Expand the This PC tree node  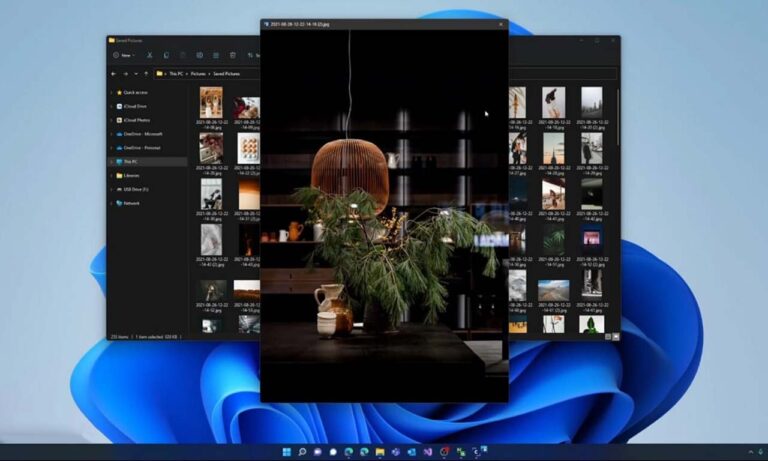point(112,162)
